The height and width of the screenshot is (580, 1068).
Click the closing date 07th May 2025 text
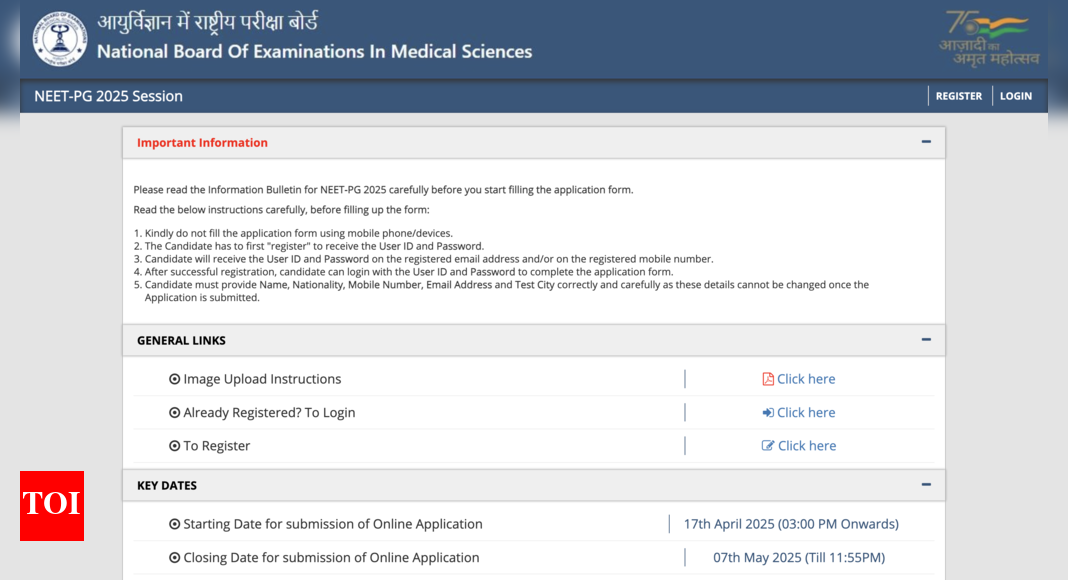(x=798, y=558)
